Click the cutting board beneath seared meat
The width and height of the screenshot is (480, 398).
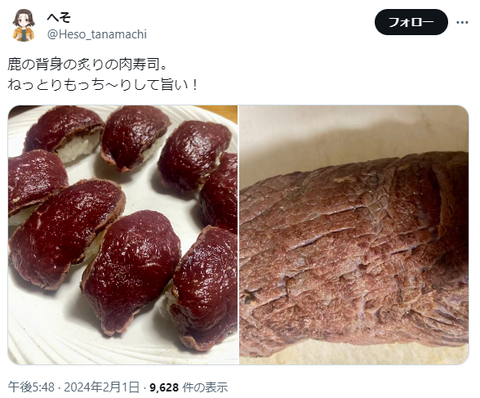pyautogui.click(x=353, y=354)
